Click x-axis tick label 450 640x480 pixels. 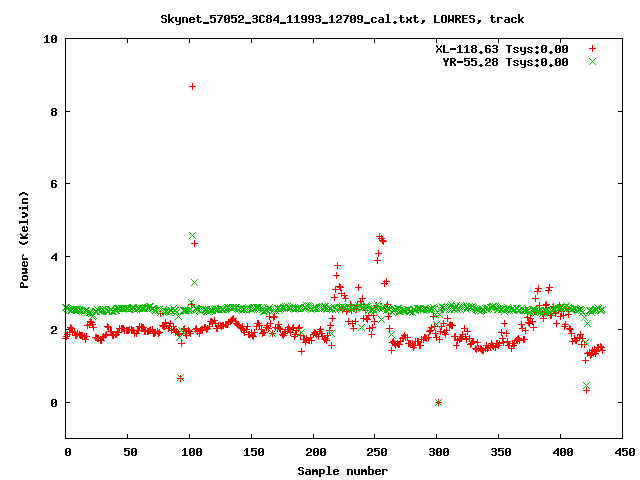coord(624,452)
